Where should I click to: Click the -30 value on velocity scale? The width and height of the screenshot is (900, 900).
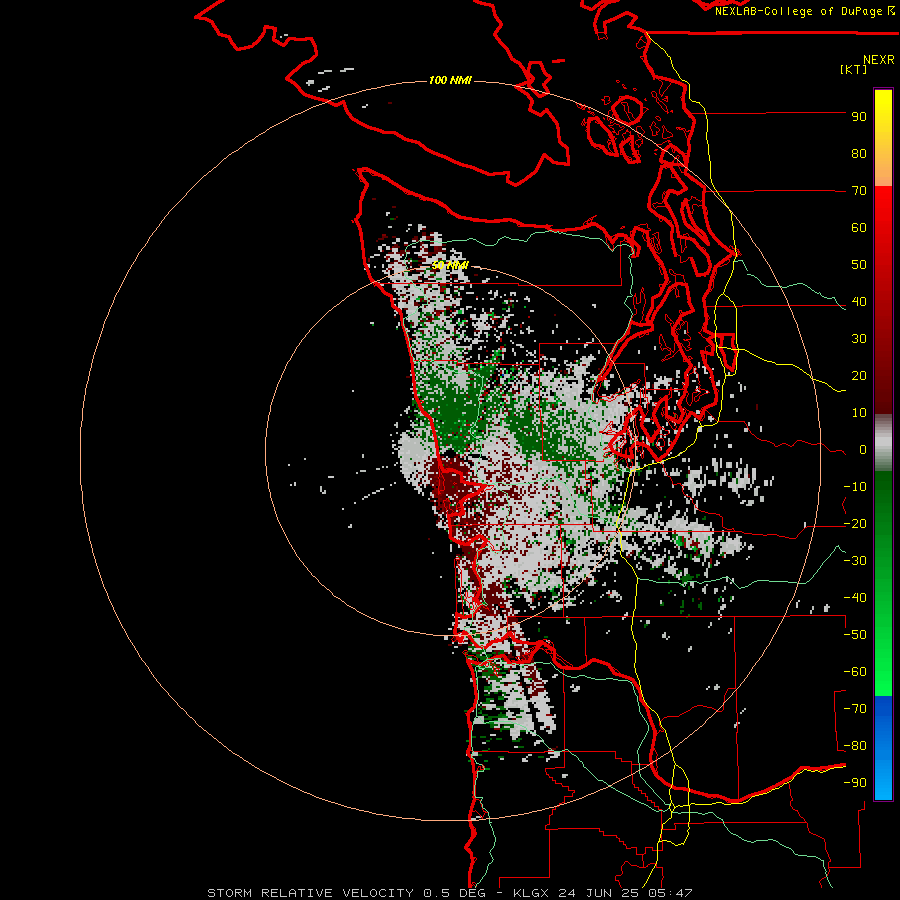pos(855,561)
